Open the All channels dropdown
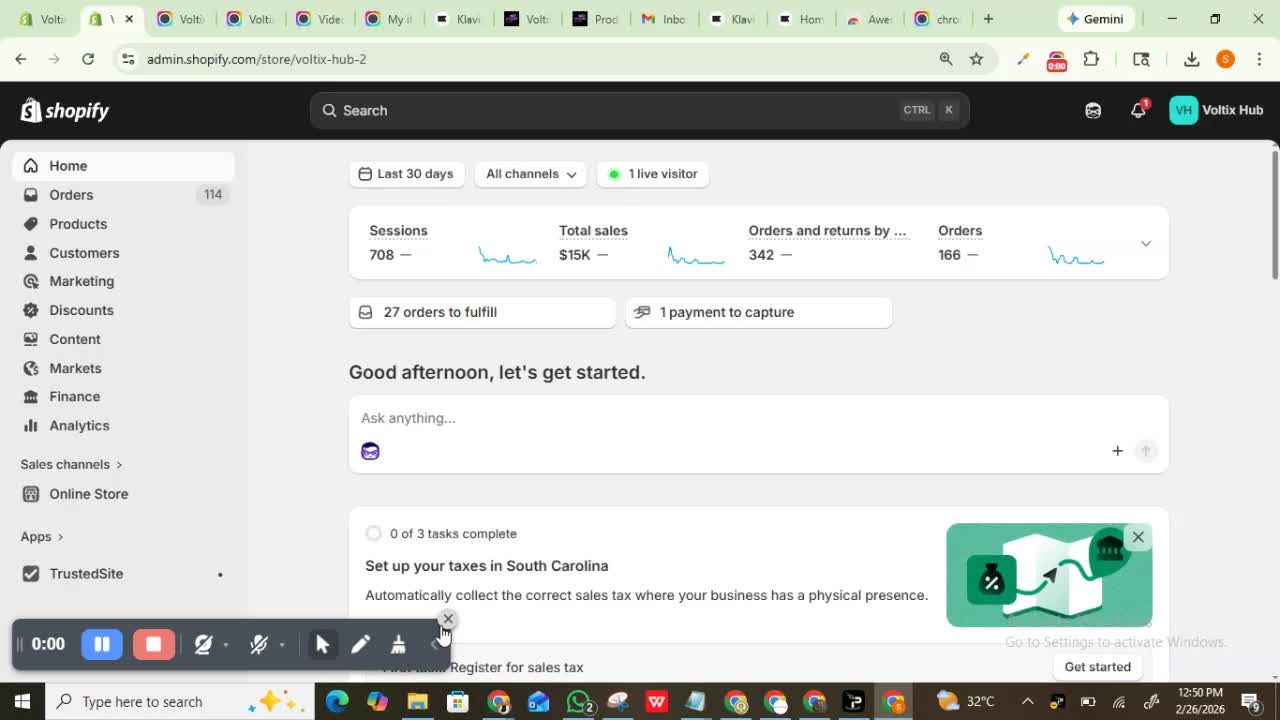The height and width of the screenshot is (720, 1280). (x=529, y=174)
